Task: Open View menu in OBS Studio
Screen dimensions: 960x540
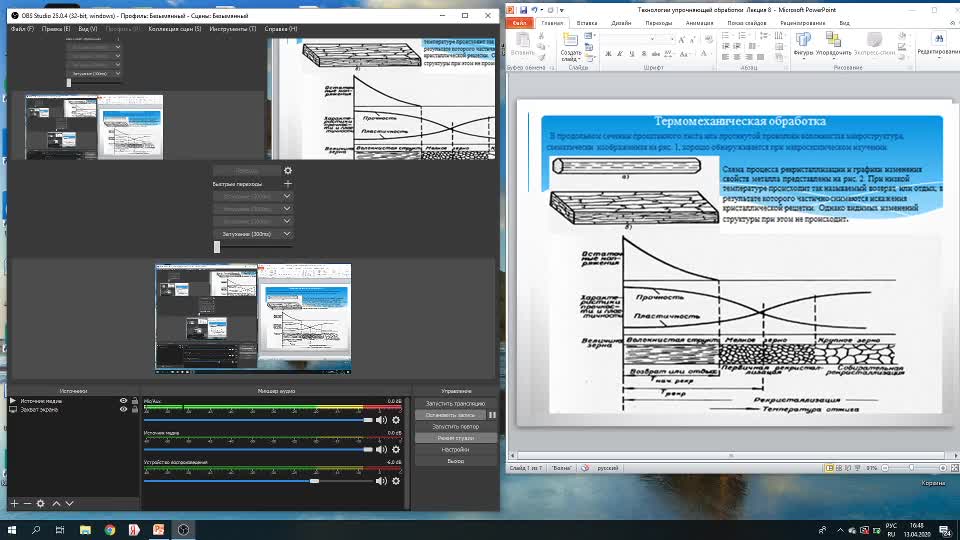Action: click(x=88, y=29)
